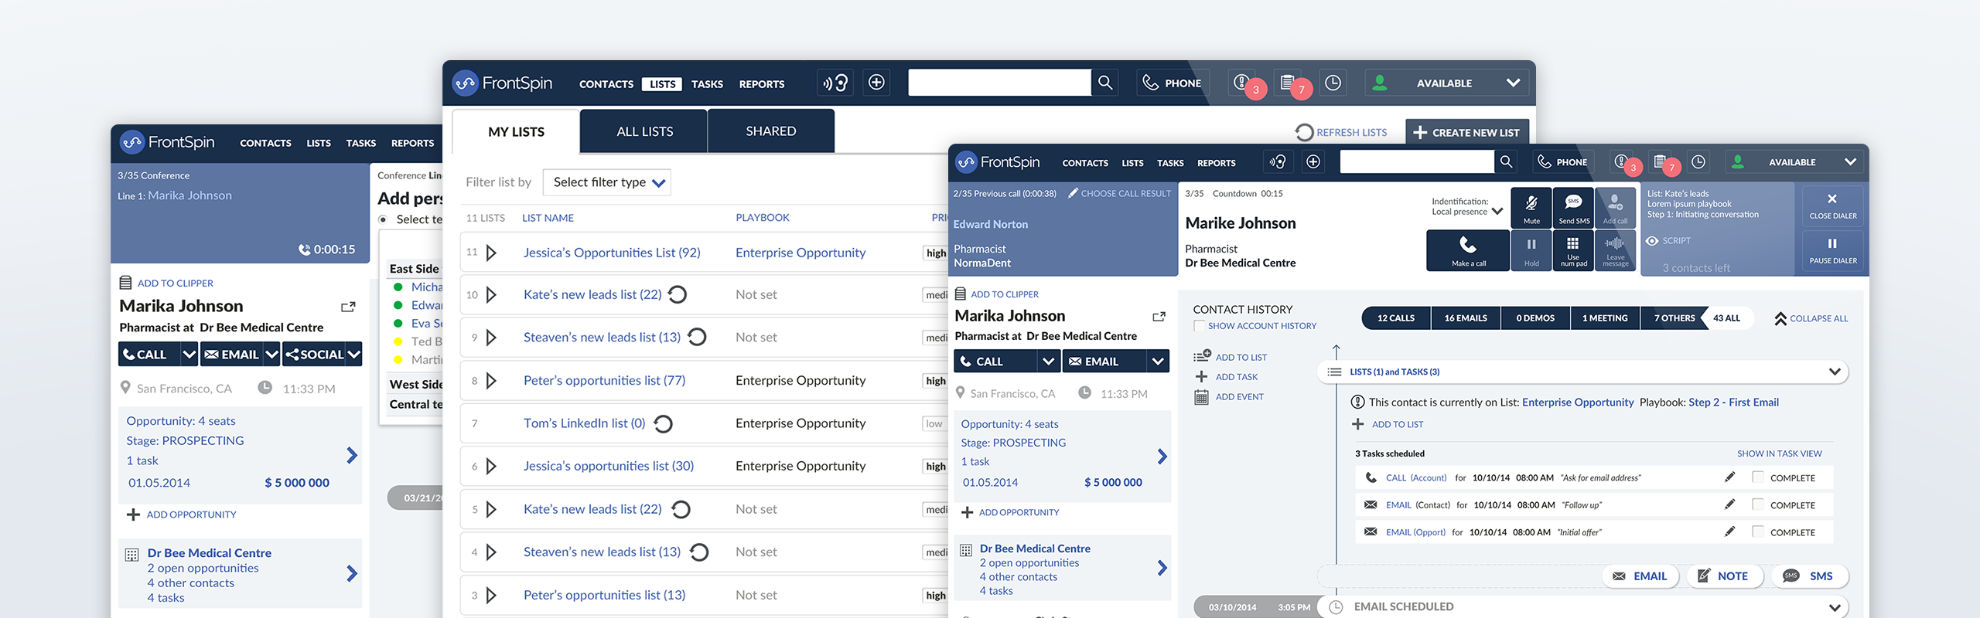Viewport: 1980px width, 618px height.
Task: Click Mute icon in dialer panel
Action: [1531, 208]
